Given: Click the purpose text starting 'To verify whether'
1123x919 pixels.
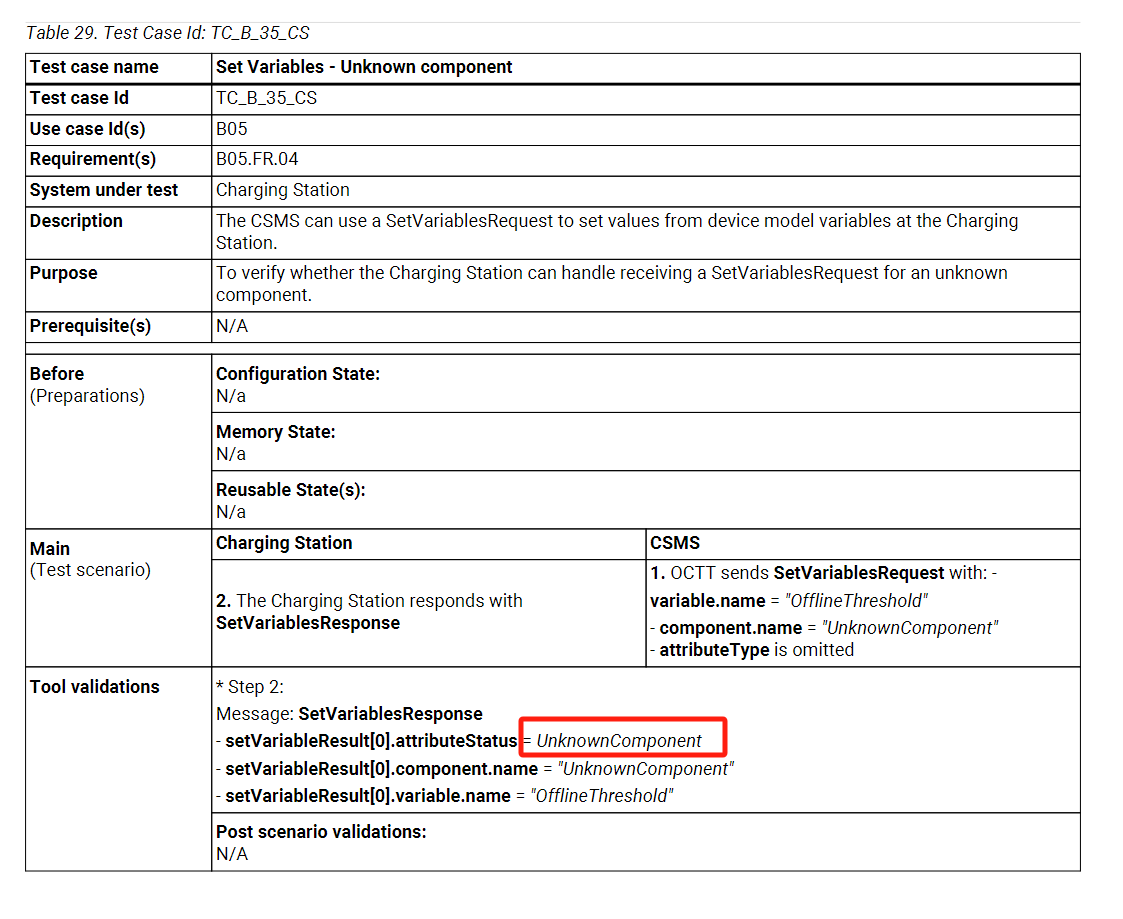Looking at the screenshot, I should tap(612, 284).
